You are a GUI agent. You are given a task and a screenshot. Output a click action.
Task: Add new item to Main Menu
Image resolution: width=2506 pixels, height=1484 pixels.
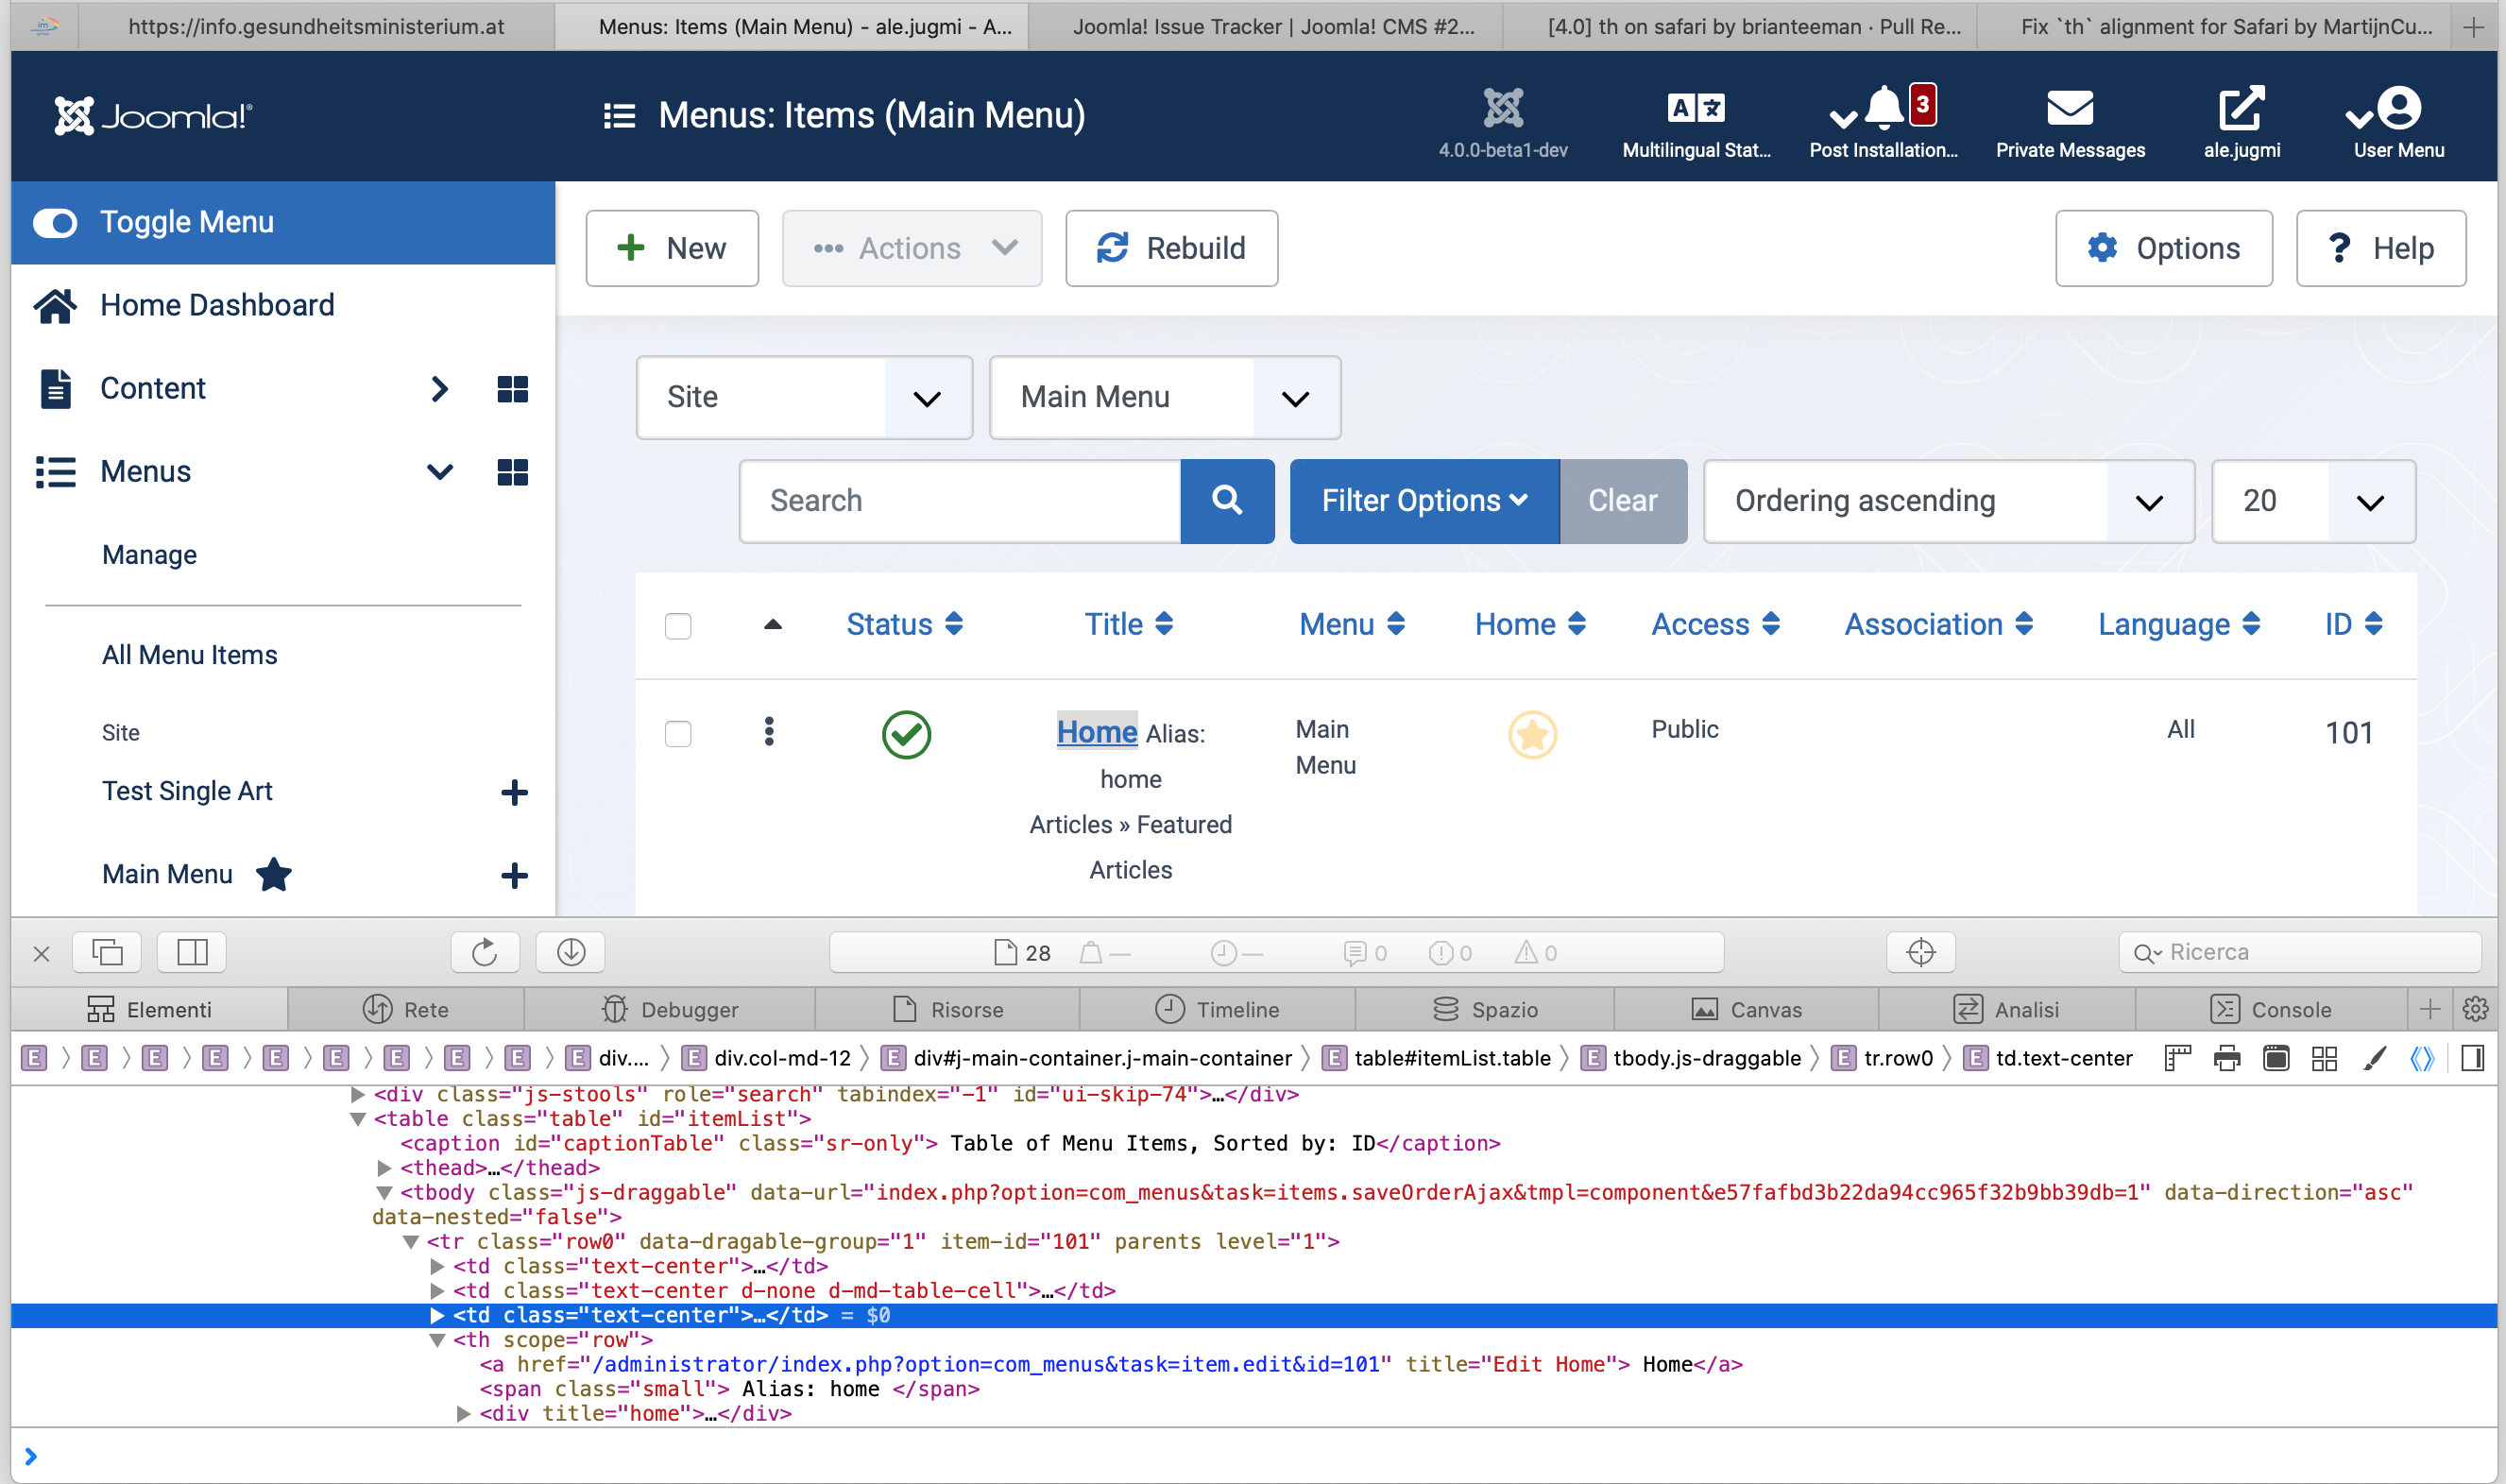click(x=514, y=875)
